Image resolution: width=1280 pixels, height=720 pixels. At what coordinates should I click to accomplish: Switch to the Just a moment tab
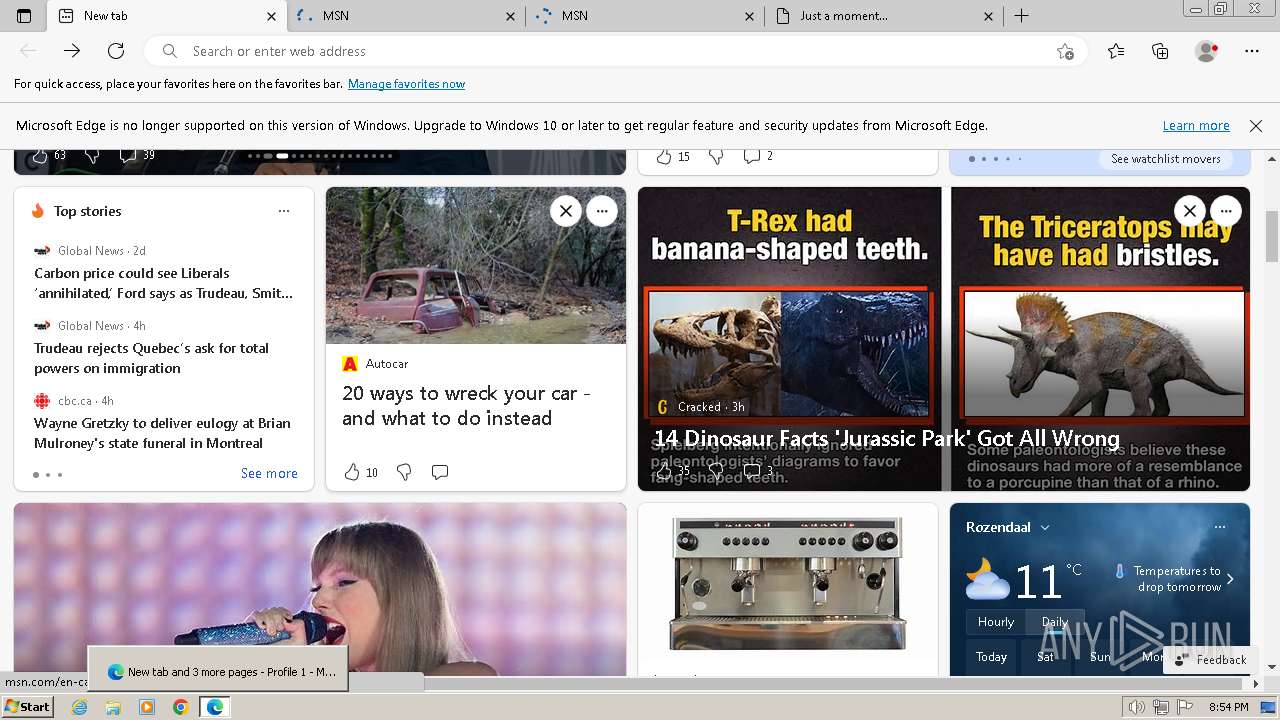[x=884, y=16]
